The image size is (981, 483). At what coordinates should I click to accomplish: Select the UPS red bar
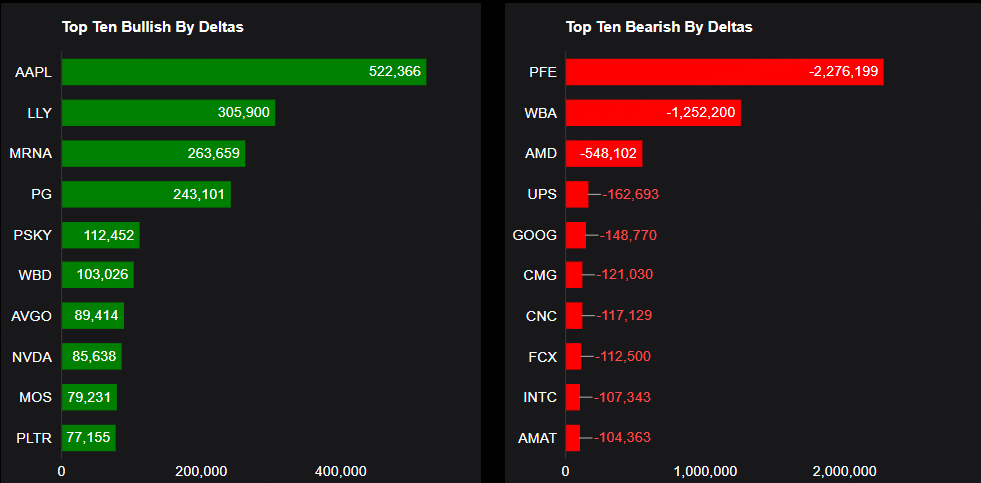577,194
